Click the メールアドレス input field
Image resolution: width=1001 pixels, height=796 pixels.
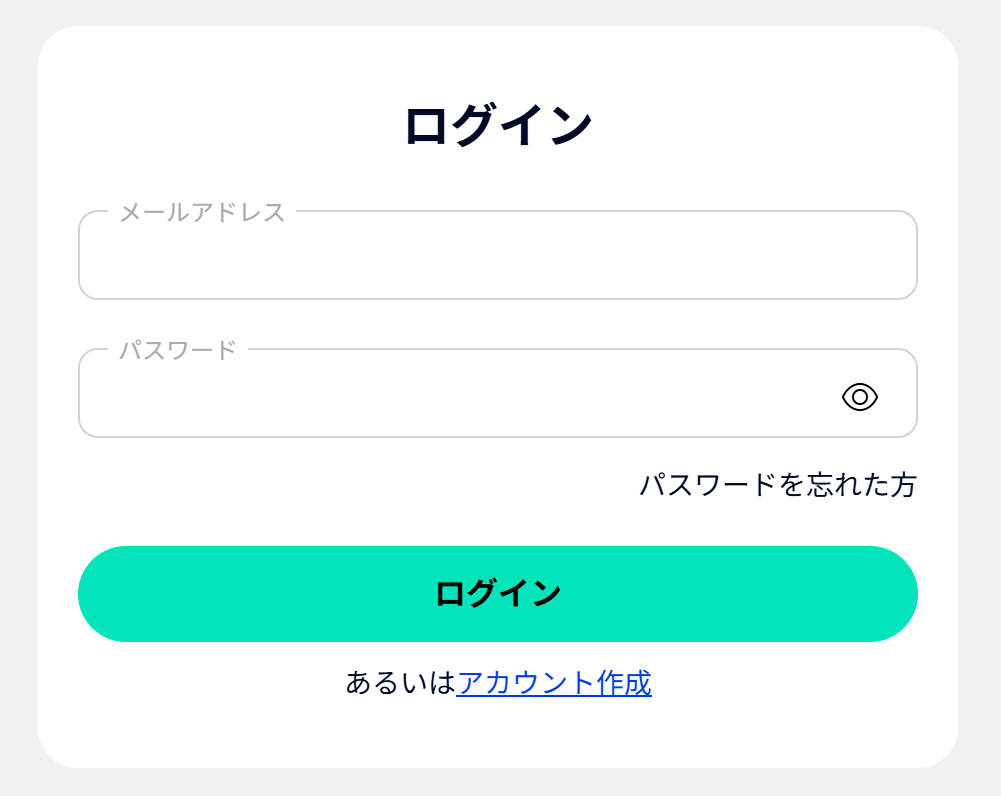pyautogui.click(x=497, y=257)
